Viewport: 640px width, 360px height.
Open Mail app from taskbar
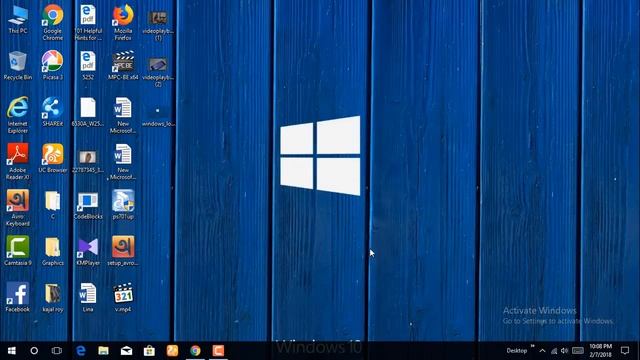(126, 351)
